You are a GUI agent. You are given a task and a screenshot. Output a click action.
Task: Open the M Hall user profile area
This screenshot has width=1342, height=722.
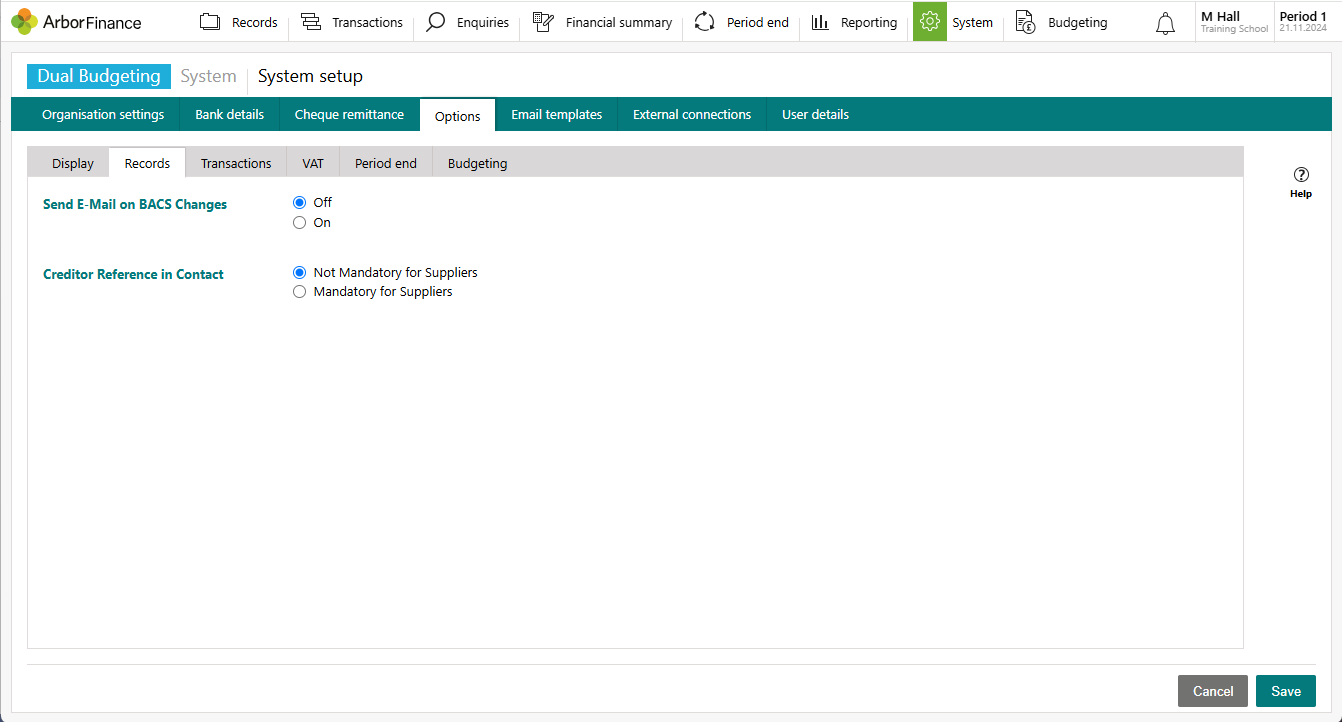[1233, 22]
